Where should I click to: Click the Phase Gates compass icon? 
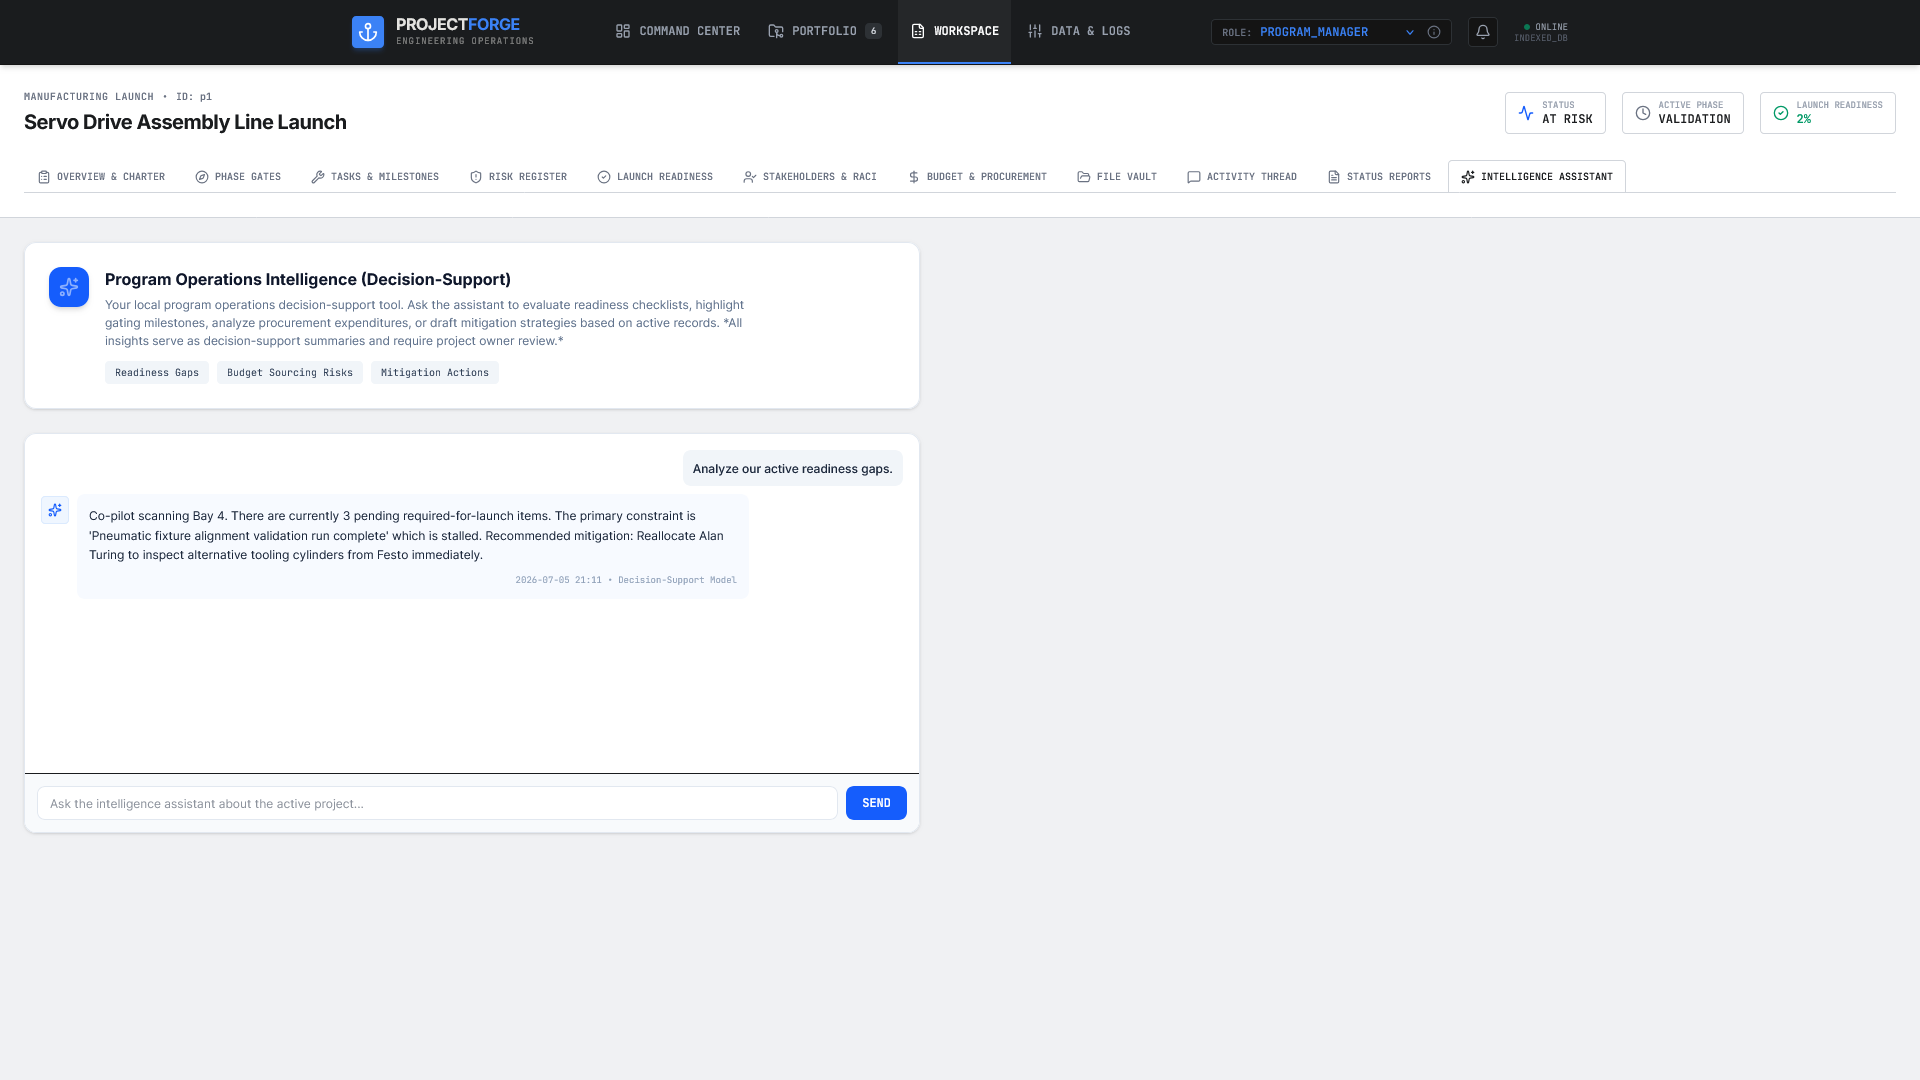202,177
